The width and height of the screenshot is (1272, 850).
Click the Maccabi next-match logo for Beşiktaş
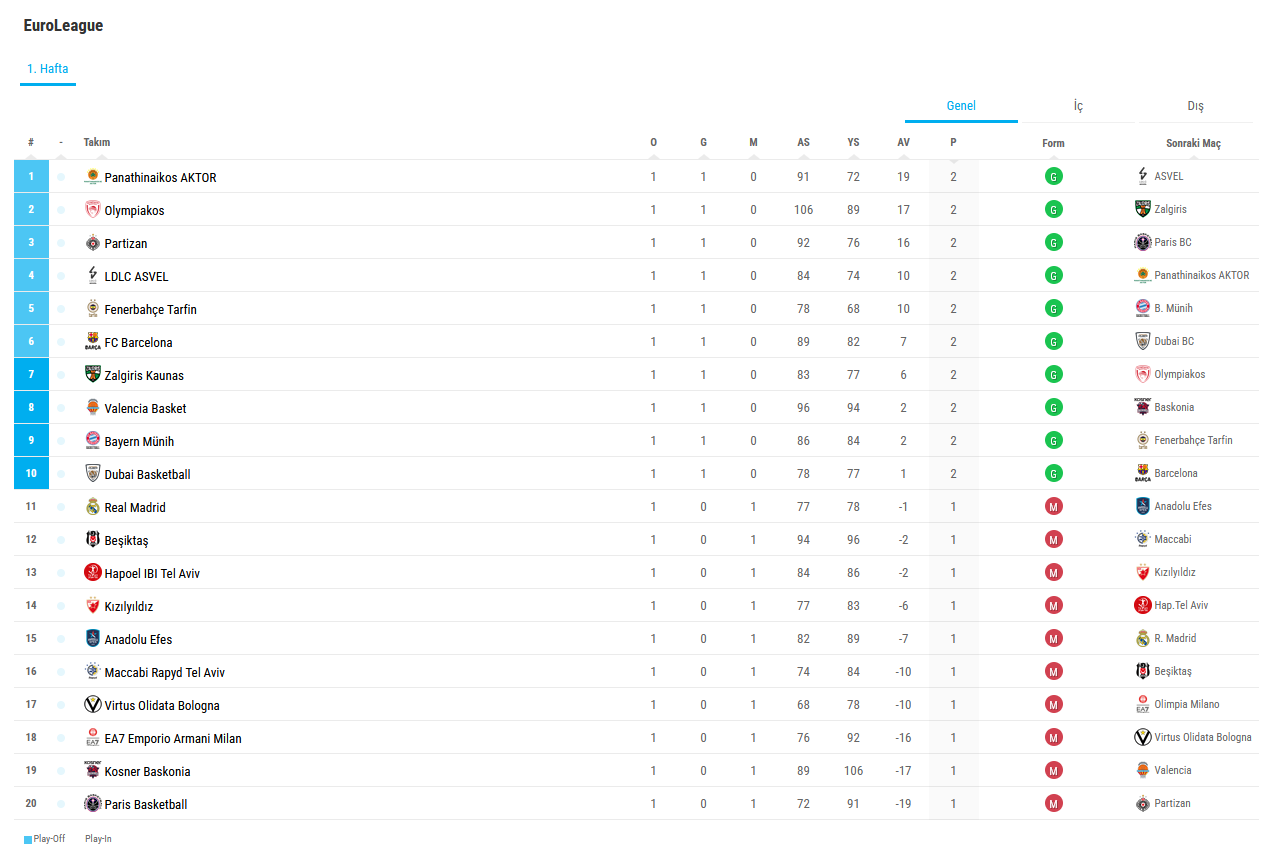[x=1143, y=539]
